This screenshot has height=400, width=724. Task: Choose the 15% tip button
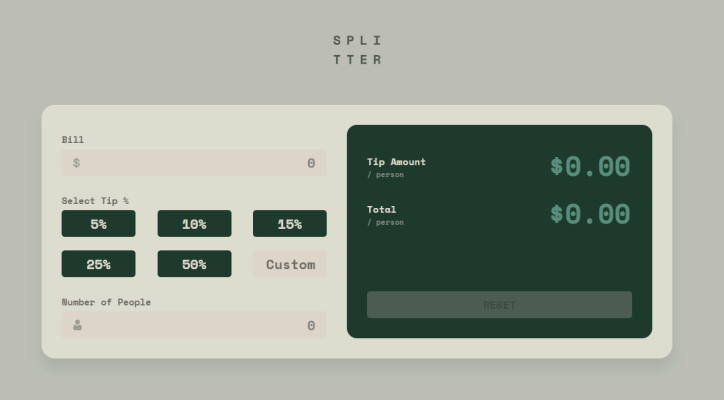coord(290,224)
